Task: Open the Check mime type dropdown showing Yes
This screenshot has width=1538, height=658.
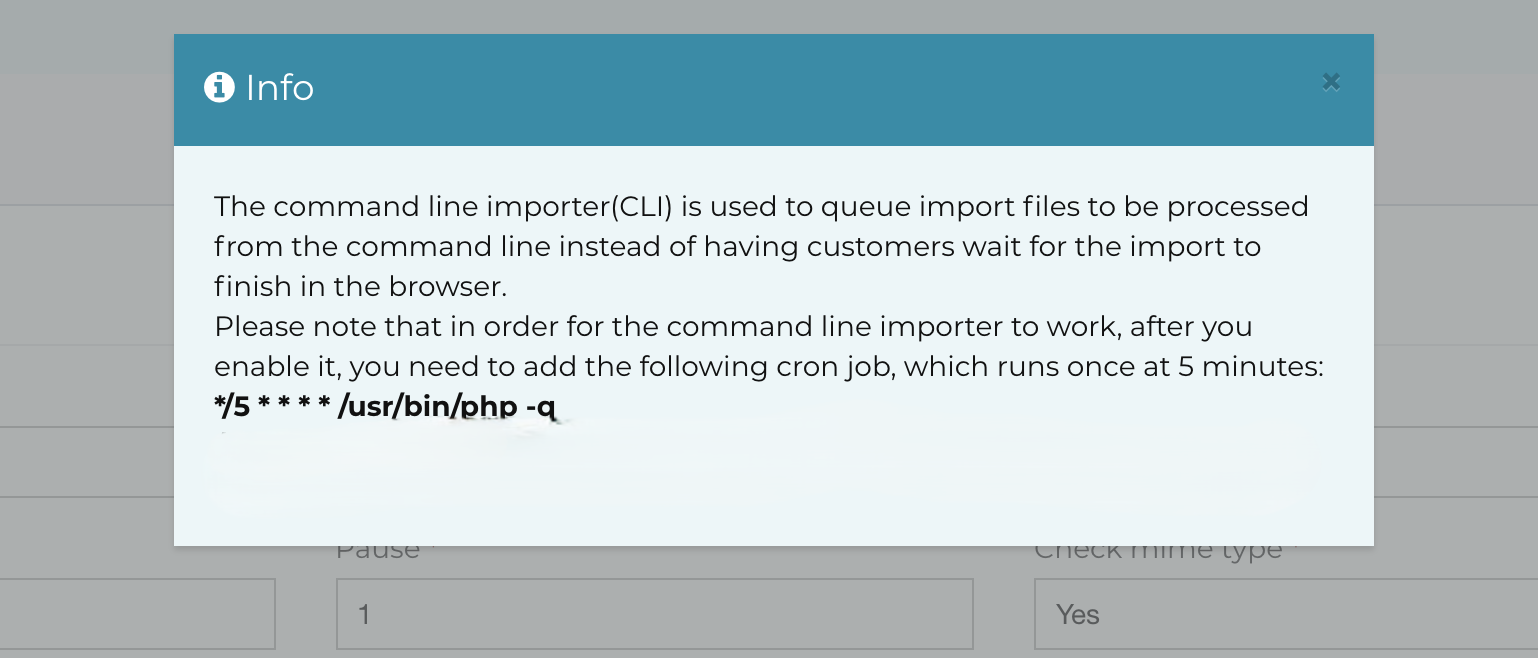Action: [x=1286, y=613]
